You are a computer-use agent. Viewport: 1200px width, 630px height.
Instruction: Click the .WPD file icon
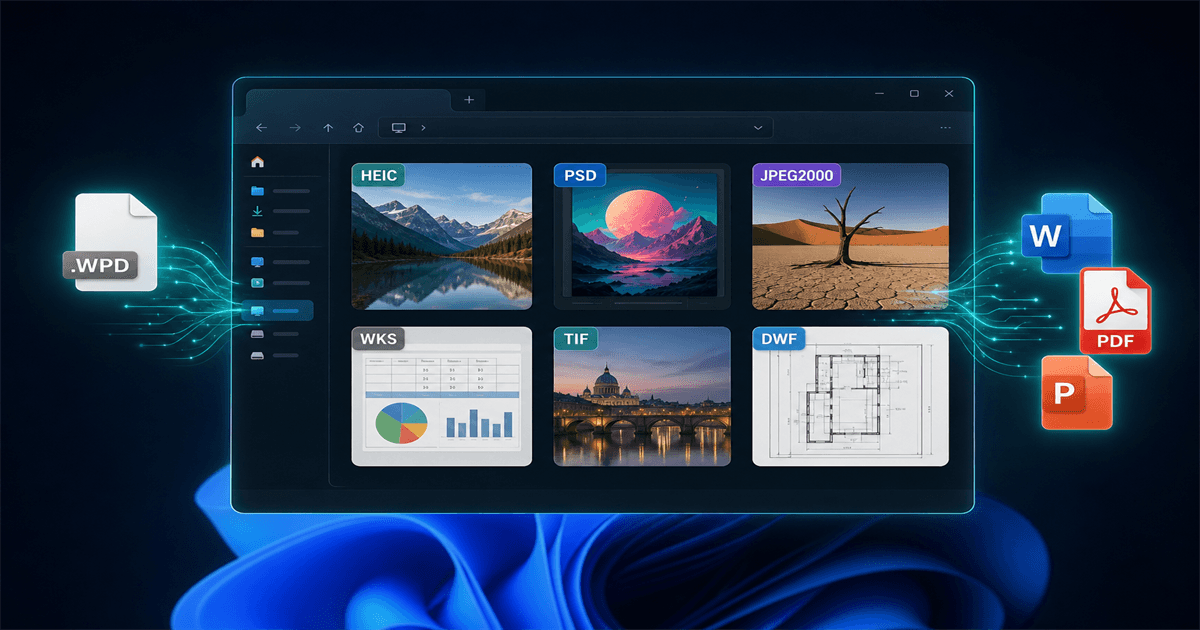tap(113, 243)
